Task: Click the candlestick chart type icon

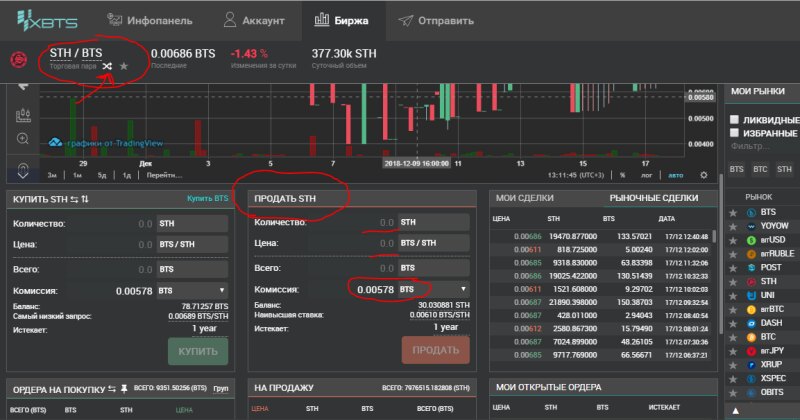Action: (x=22, y=112)
